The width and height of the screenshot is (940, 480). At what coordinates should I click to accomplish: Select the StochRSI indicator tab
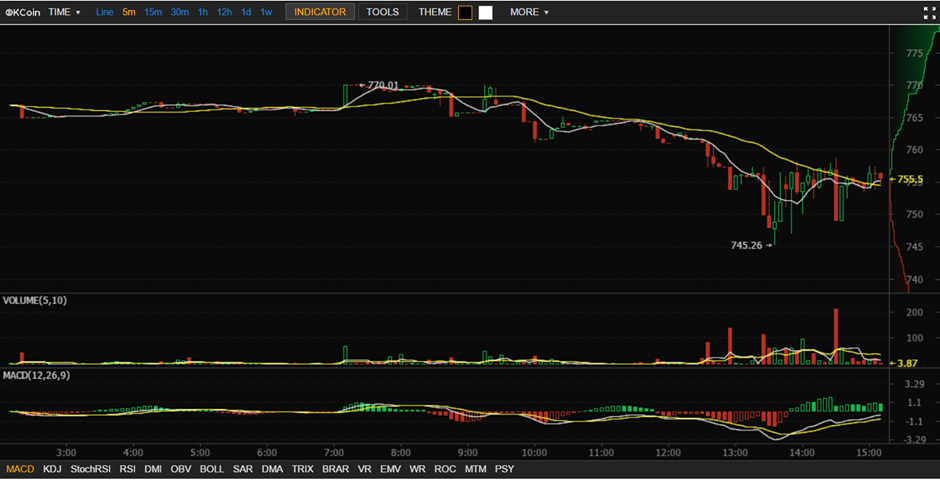pyautogui.click(x=91, y=468)
